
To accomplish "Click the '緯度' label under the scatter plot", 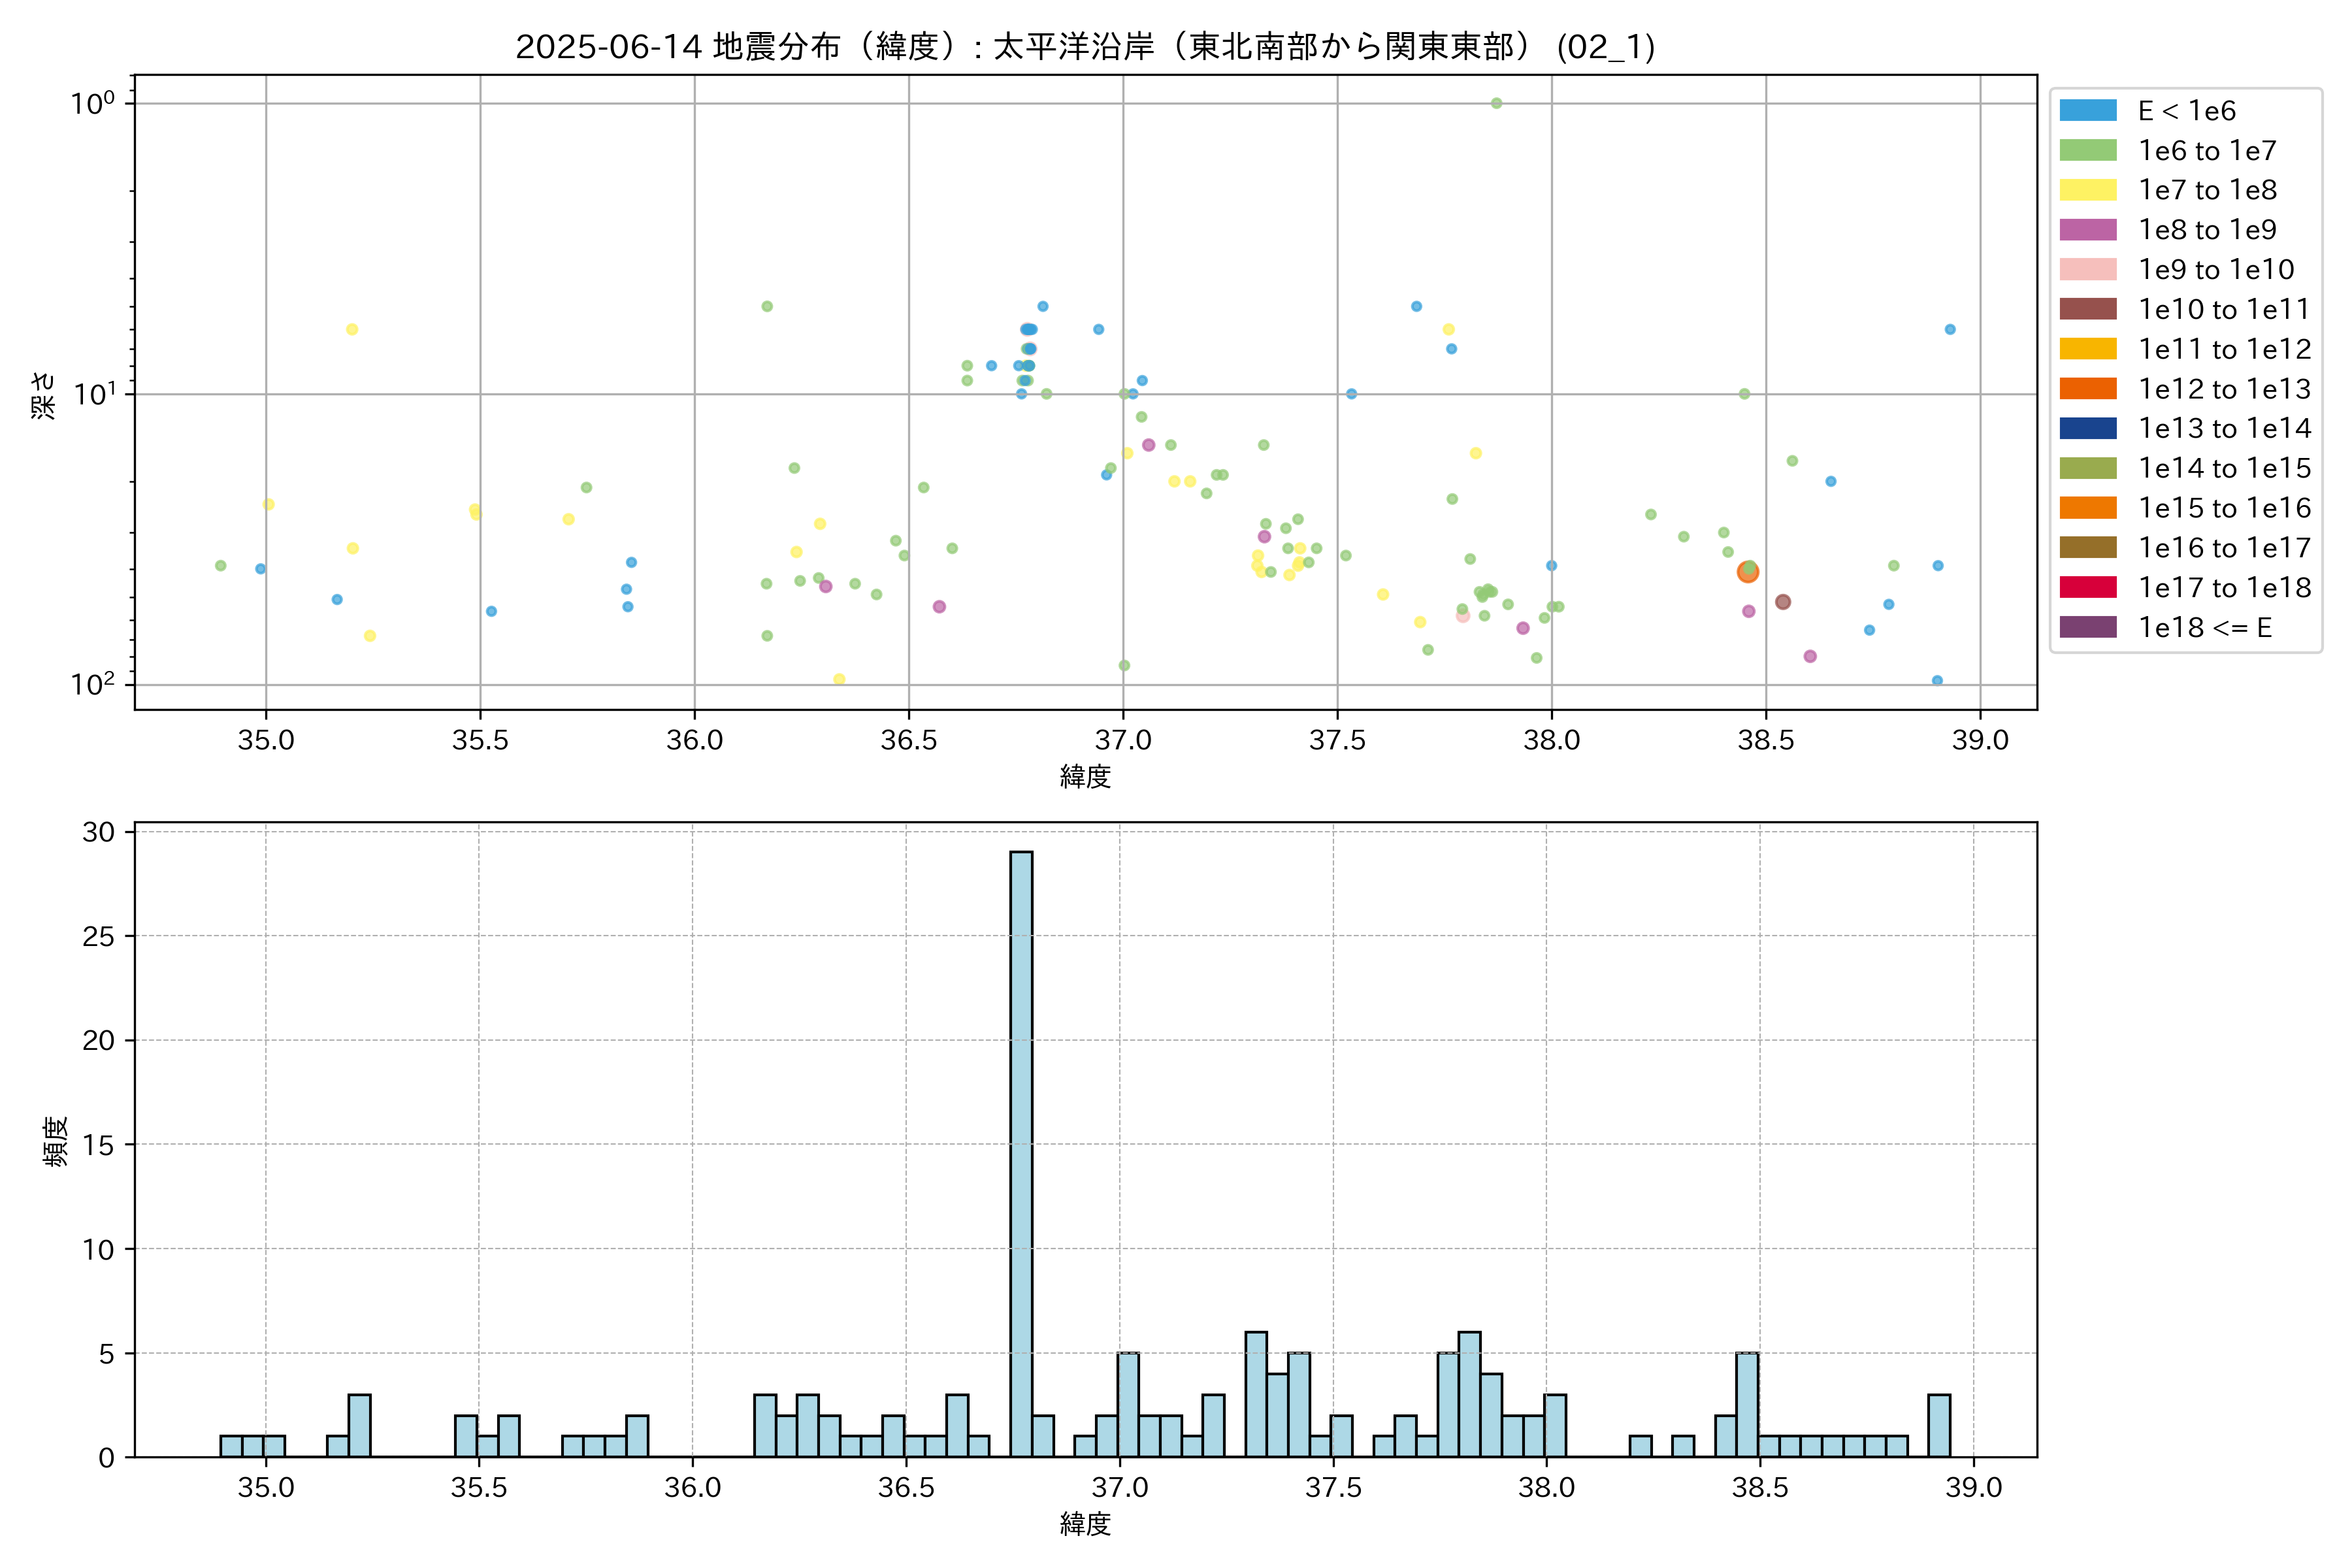I will click(x=1085, y=777).
